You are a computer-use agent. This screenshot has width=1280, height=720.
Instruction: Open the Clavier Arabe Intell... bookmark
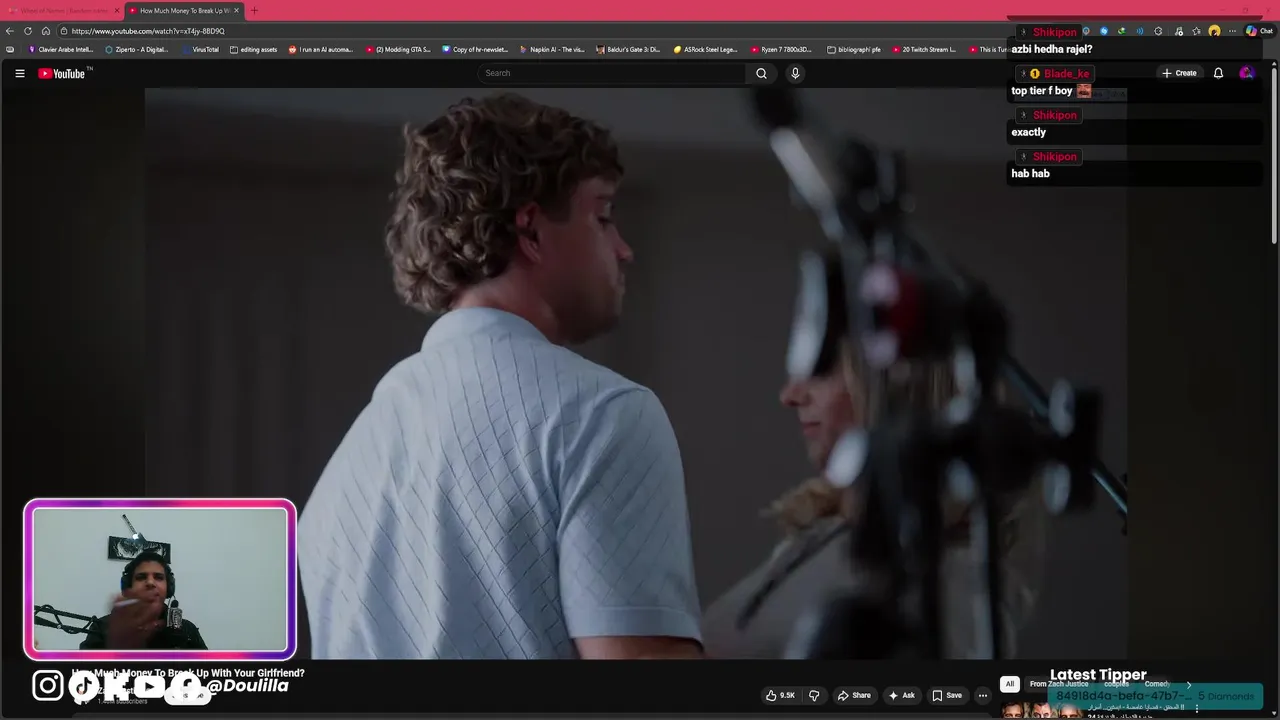click(x=60, y=49)
